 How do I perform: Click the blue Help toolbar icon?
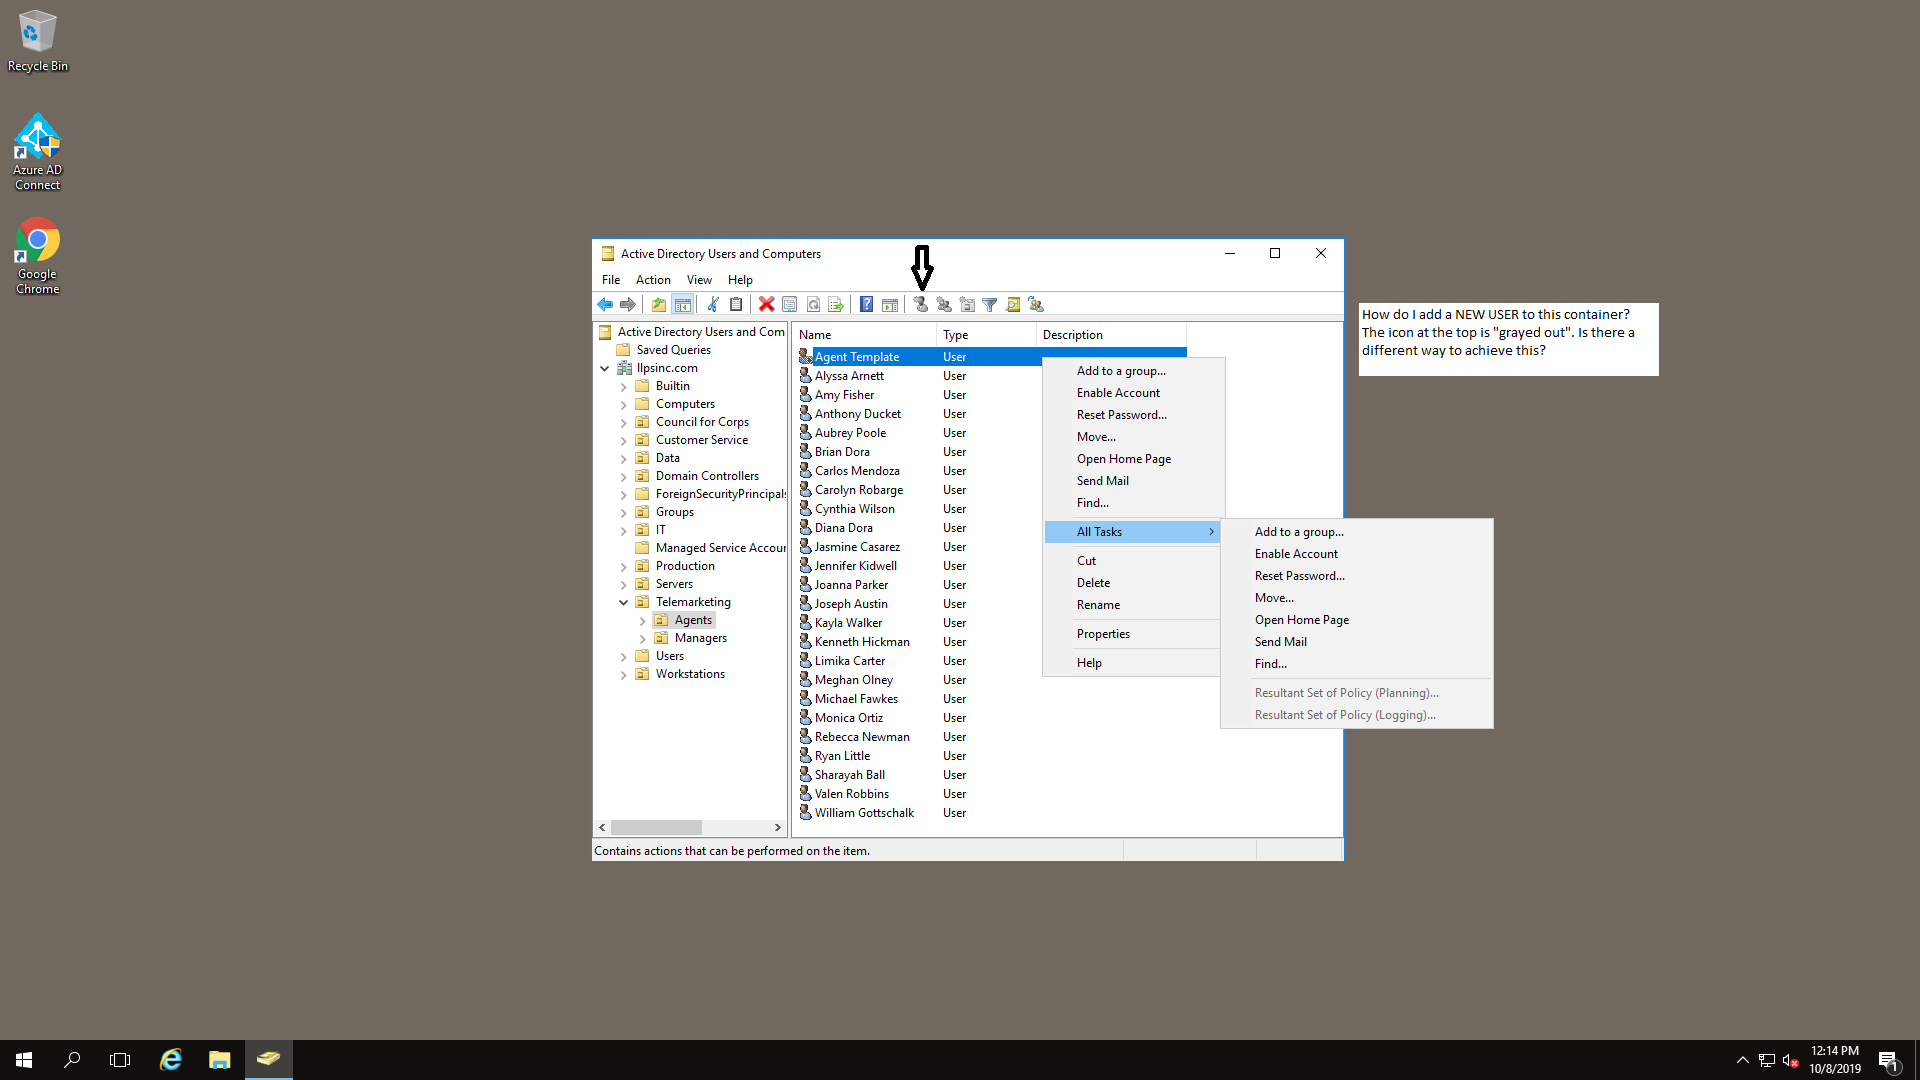coord(866,304)
